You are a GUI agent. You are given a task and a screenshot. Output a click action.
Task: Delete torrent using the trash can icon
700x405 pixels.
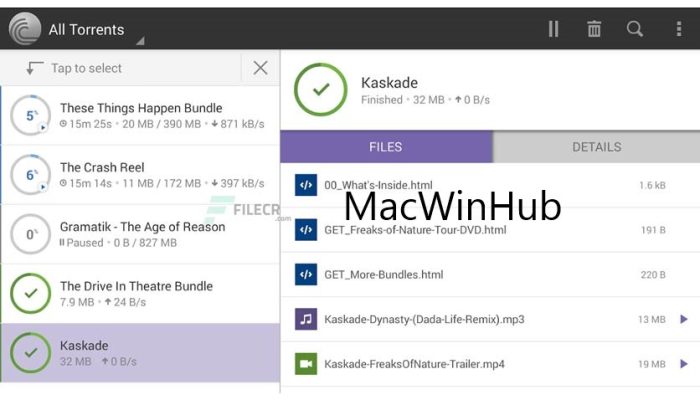pos(594,29)
